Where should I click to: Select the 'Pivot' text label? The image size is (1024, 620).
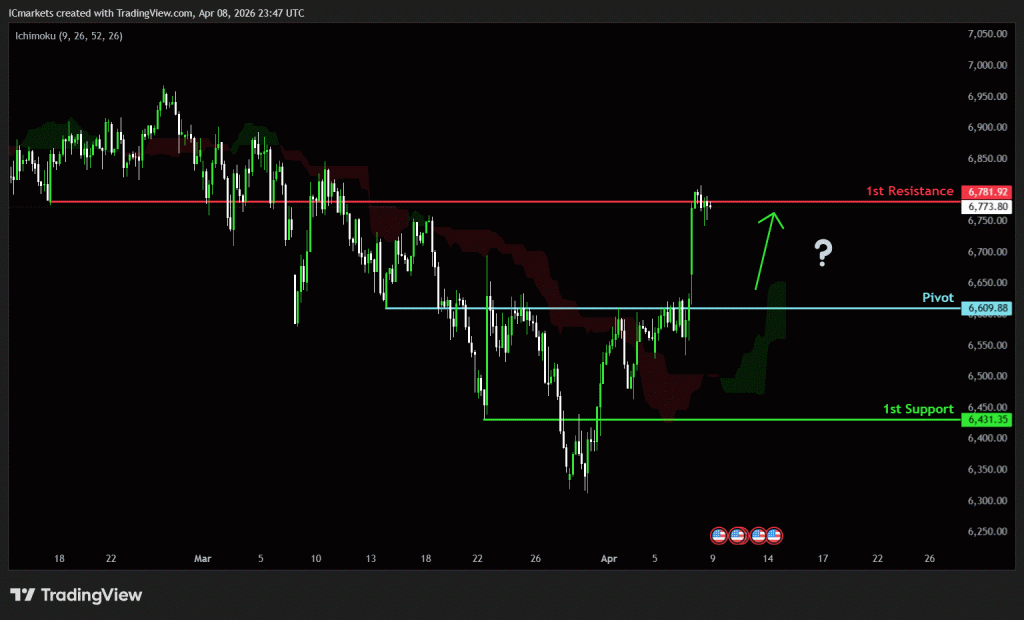937,298
